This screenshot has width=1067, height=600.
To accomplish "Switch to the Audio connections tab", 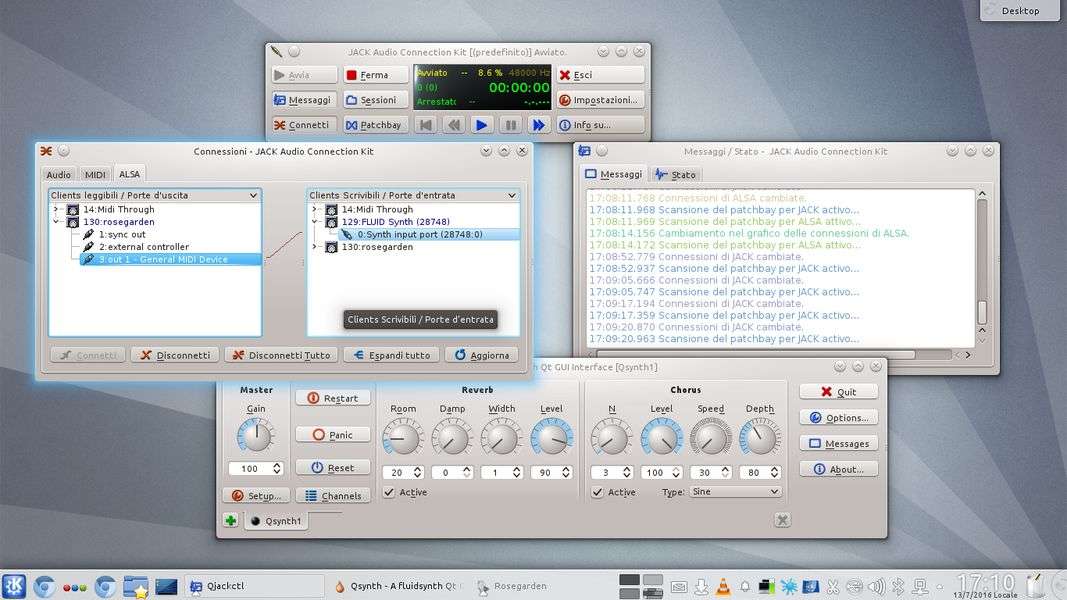I will tap(59, 174).
